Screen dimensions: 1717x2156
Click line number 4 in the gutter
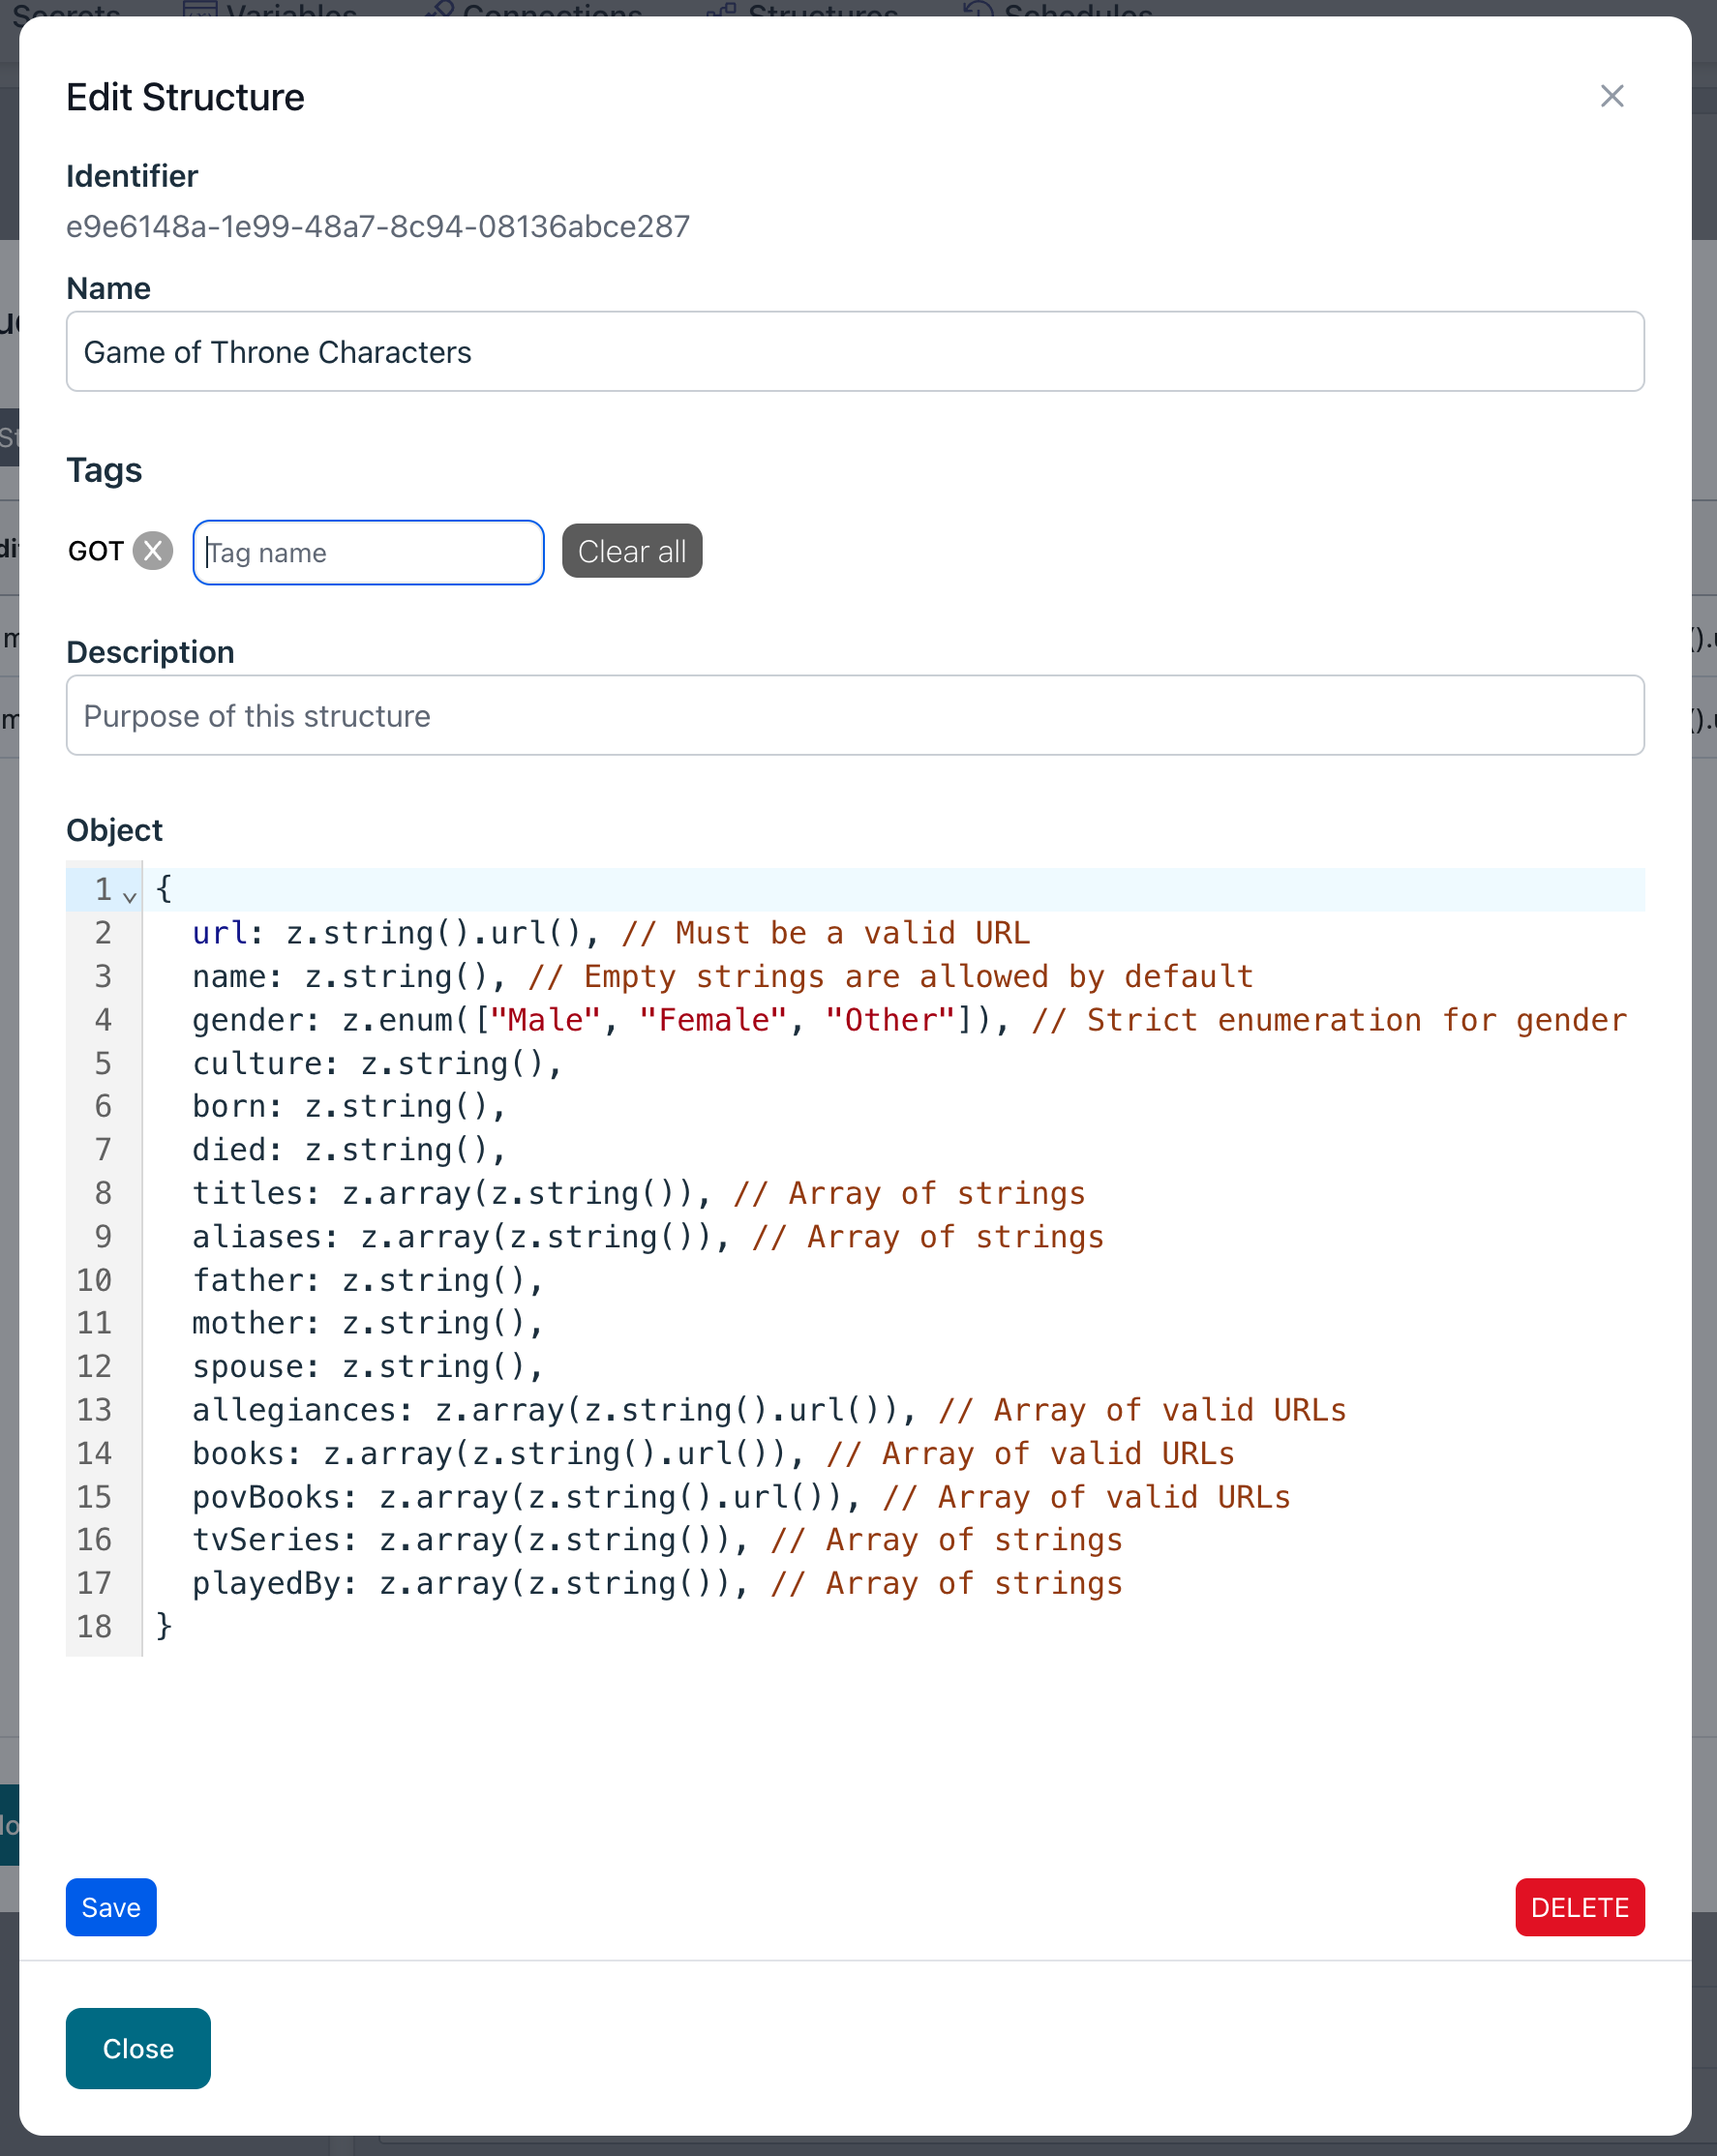103,1020
